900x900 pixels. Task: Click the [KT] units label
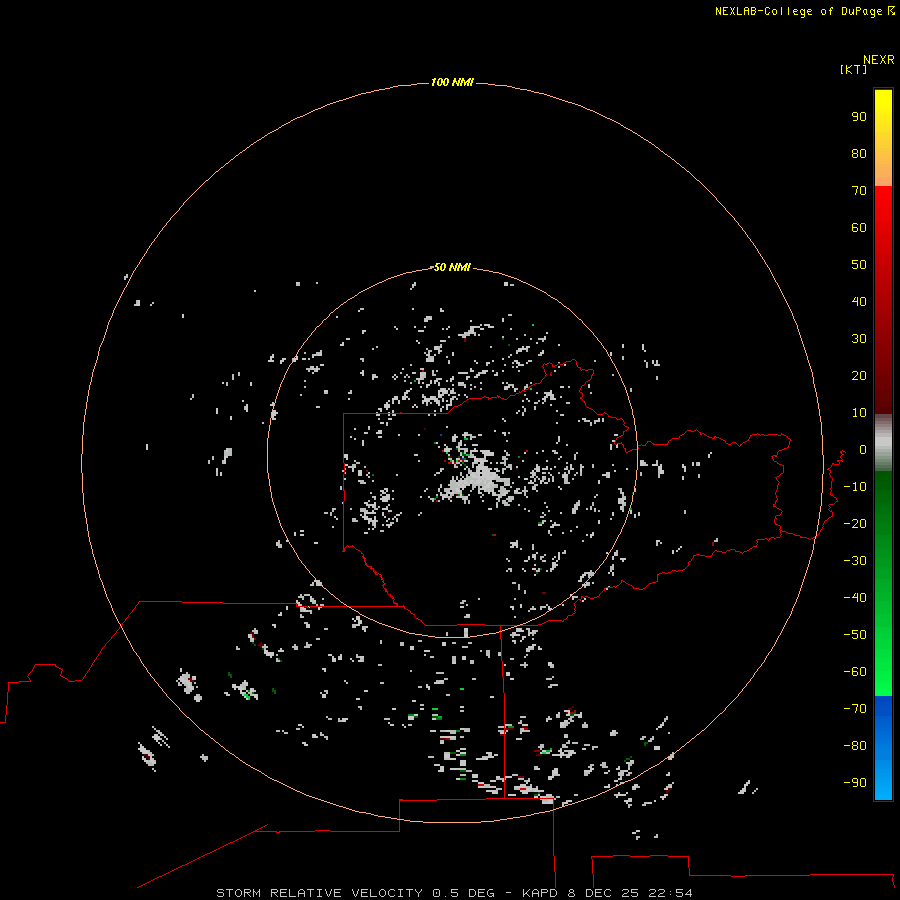point(853,69)
